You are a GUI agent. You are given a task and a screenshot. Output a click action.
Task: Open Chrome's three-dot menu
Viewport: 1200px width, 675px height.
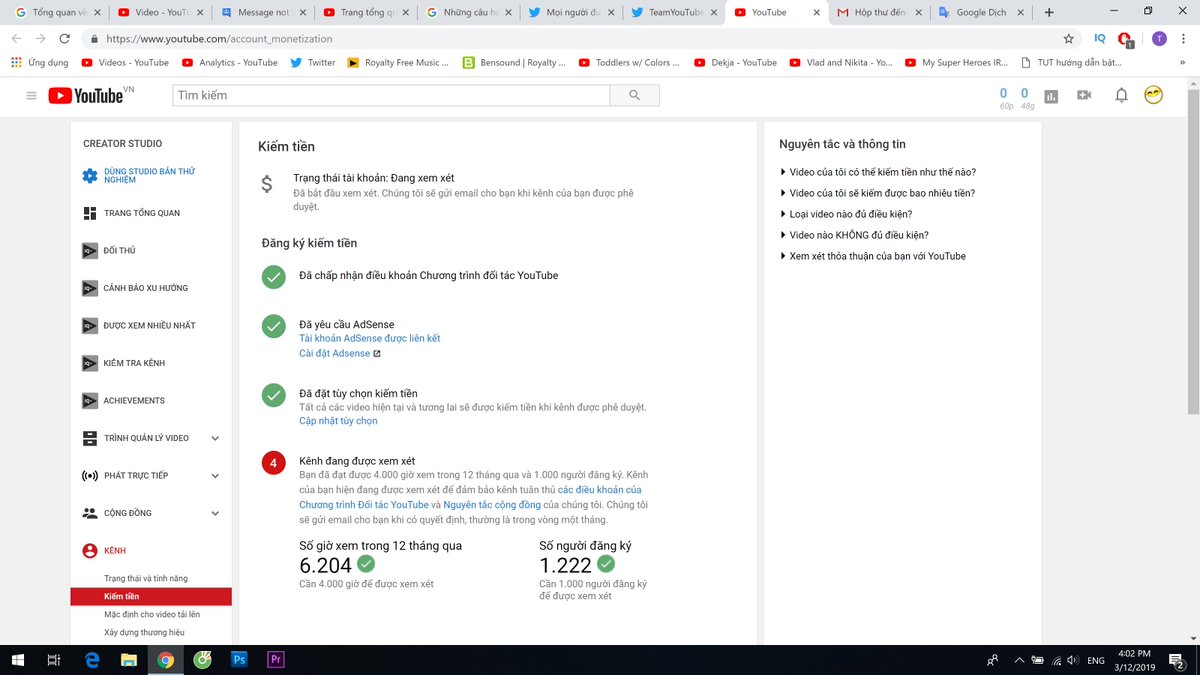pos(1184,39)
